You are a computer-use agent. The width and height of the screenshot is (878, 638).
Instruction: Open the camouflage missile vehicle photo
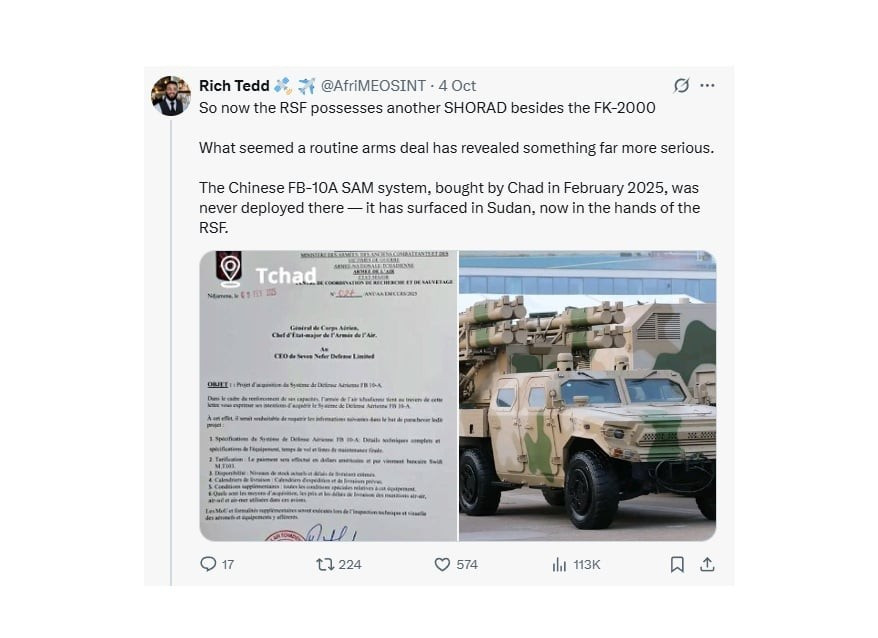pyautogui.click(x=587, y=396)
